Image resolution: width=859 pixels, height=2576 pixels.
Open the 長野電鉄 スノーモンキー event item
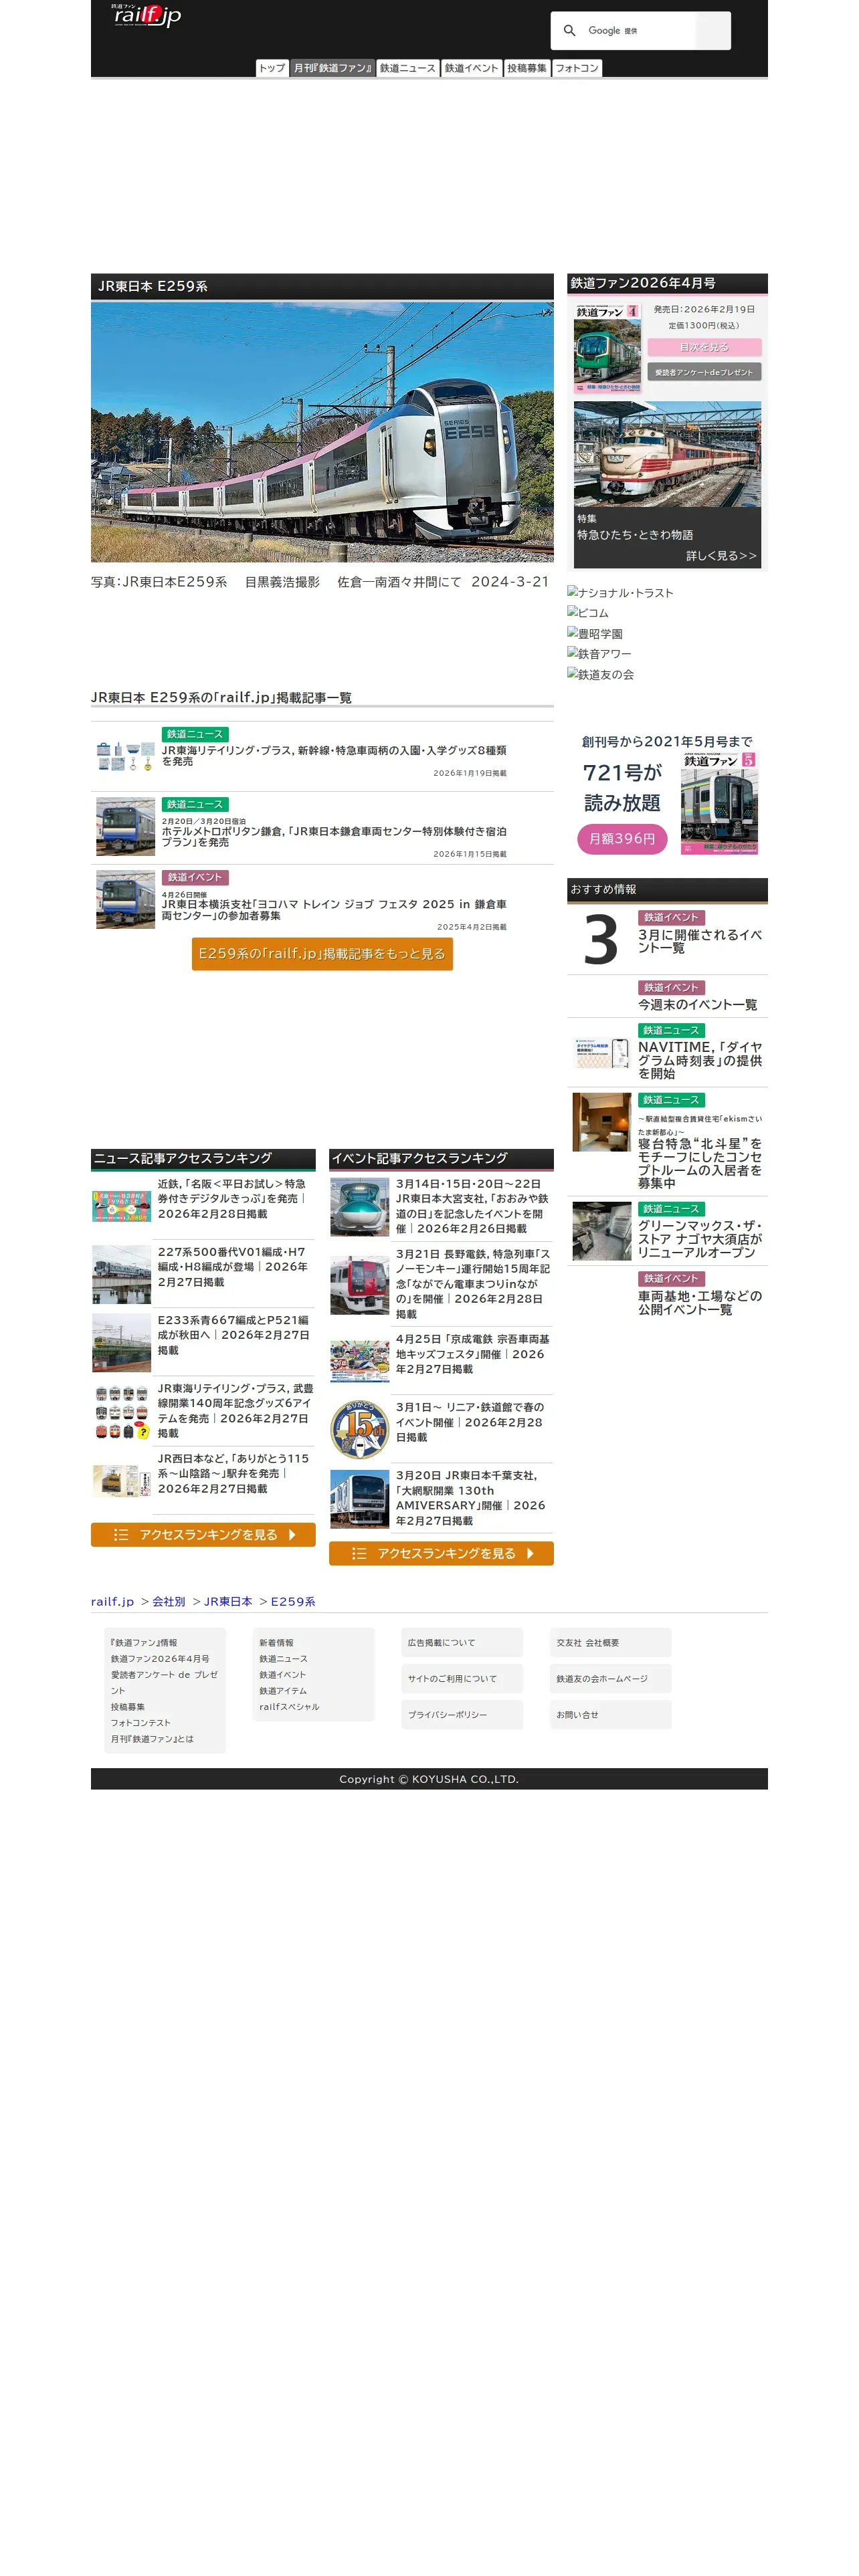click(472, 1284)
